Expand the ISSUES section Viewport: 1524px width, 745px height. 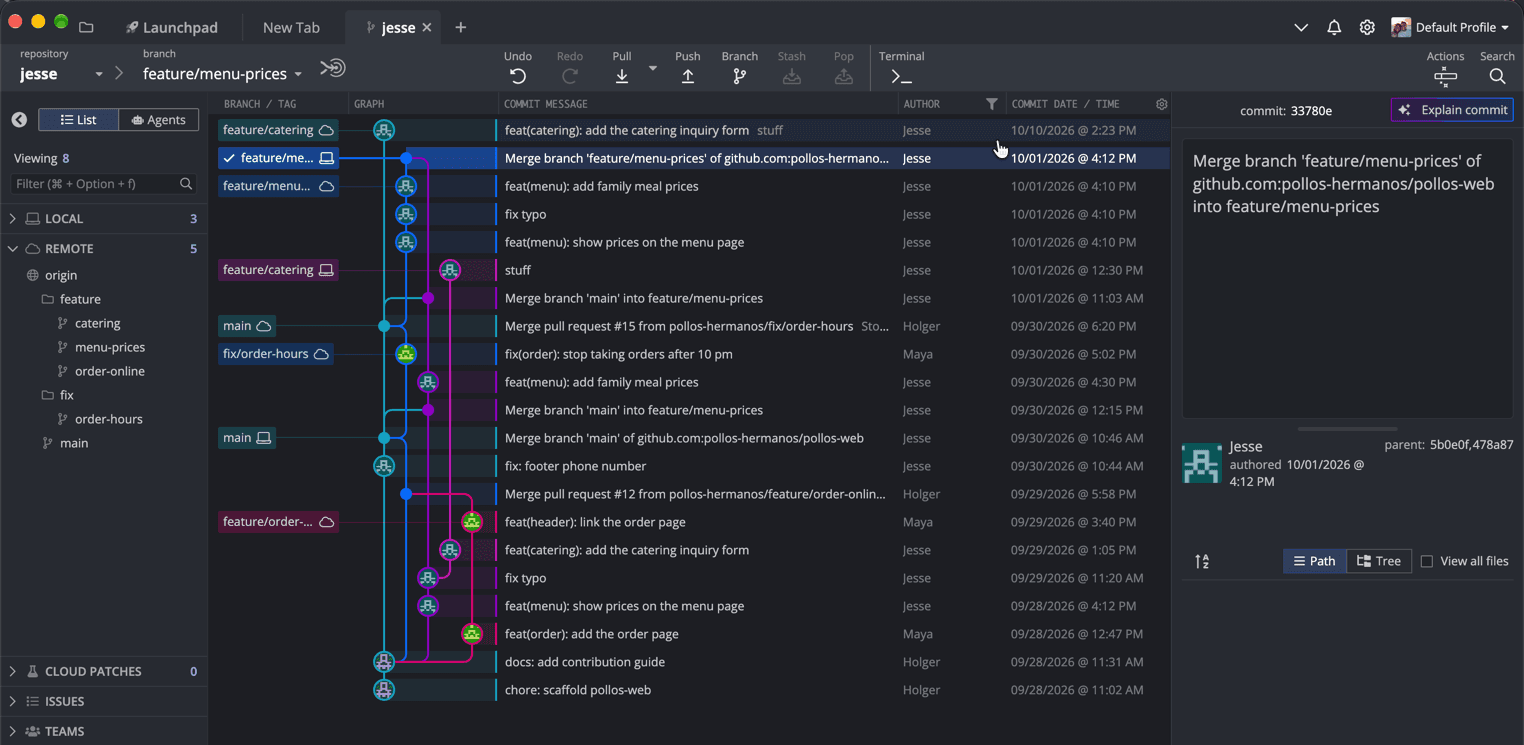[13, 701]
